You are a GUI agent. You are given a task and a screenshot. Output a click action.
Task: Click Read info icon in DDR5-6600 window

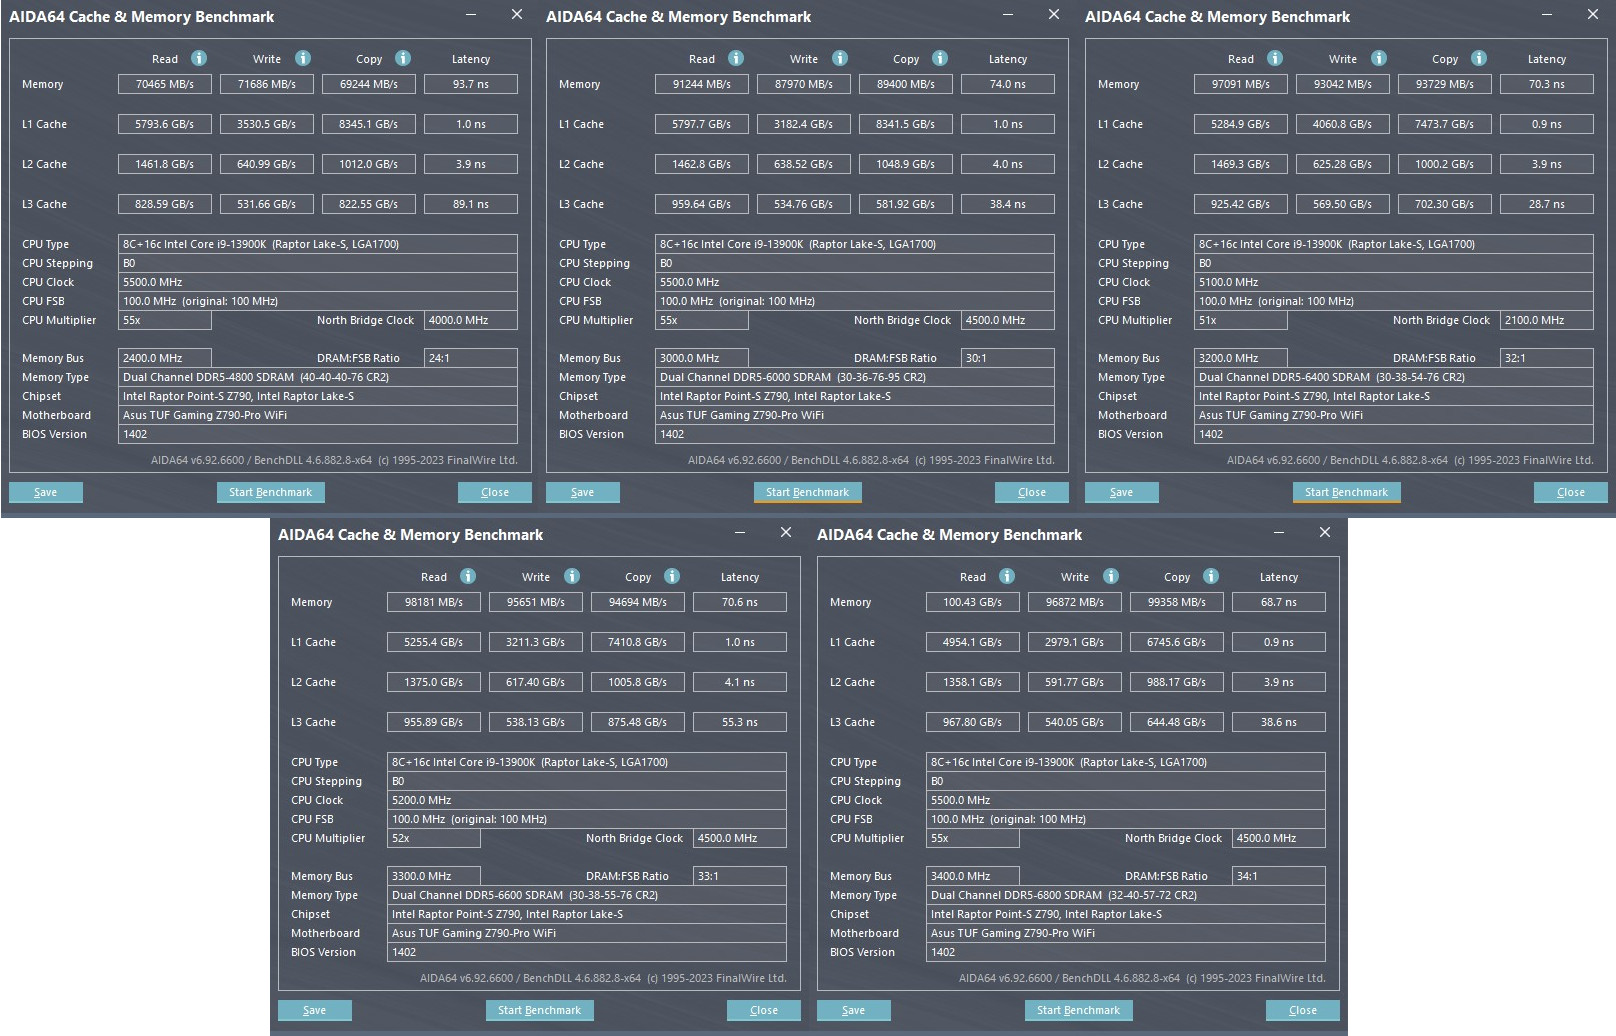468,576
